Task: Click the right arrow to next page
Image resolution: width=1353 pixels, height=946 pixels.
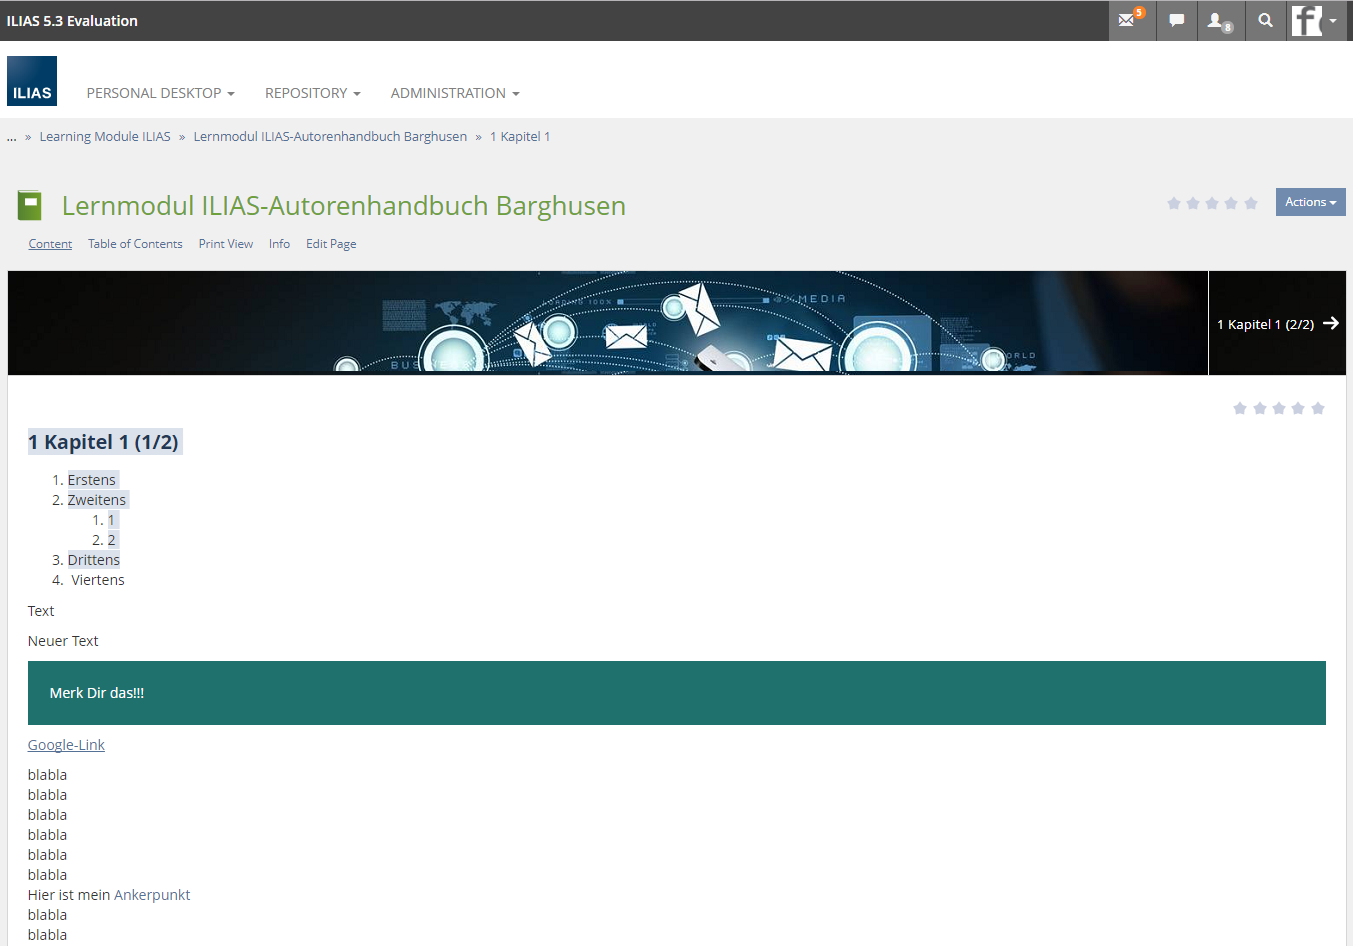Action: point(1330,323)
